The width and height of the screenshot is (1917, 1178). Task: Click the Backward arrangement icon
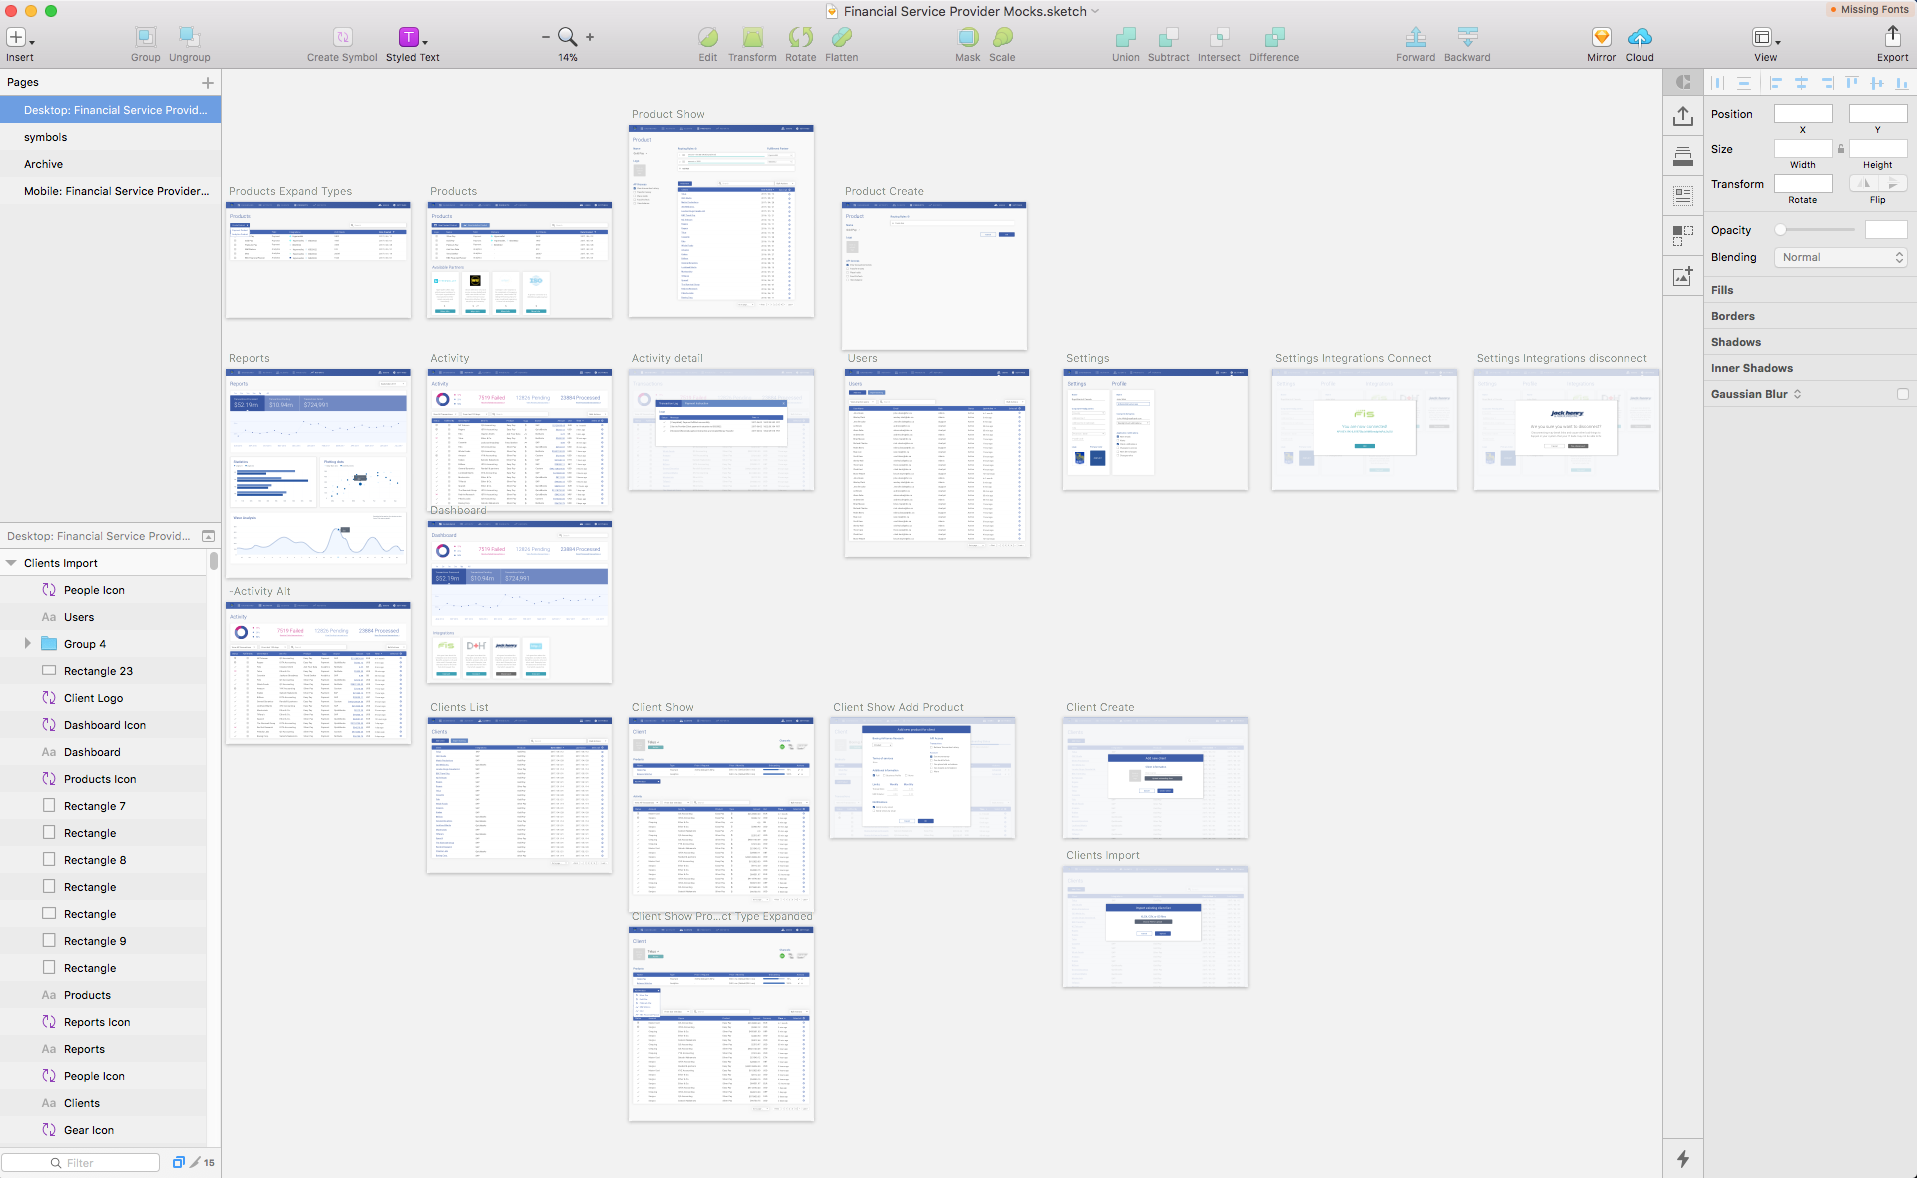point(1467,37)
